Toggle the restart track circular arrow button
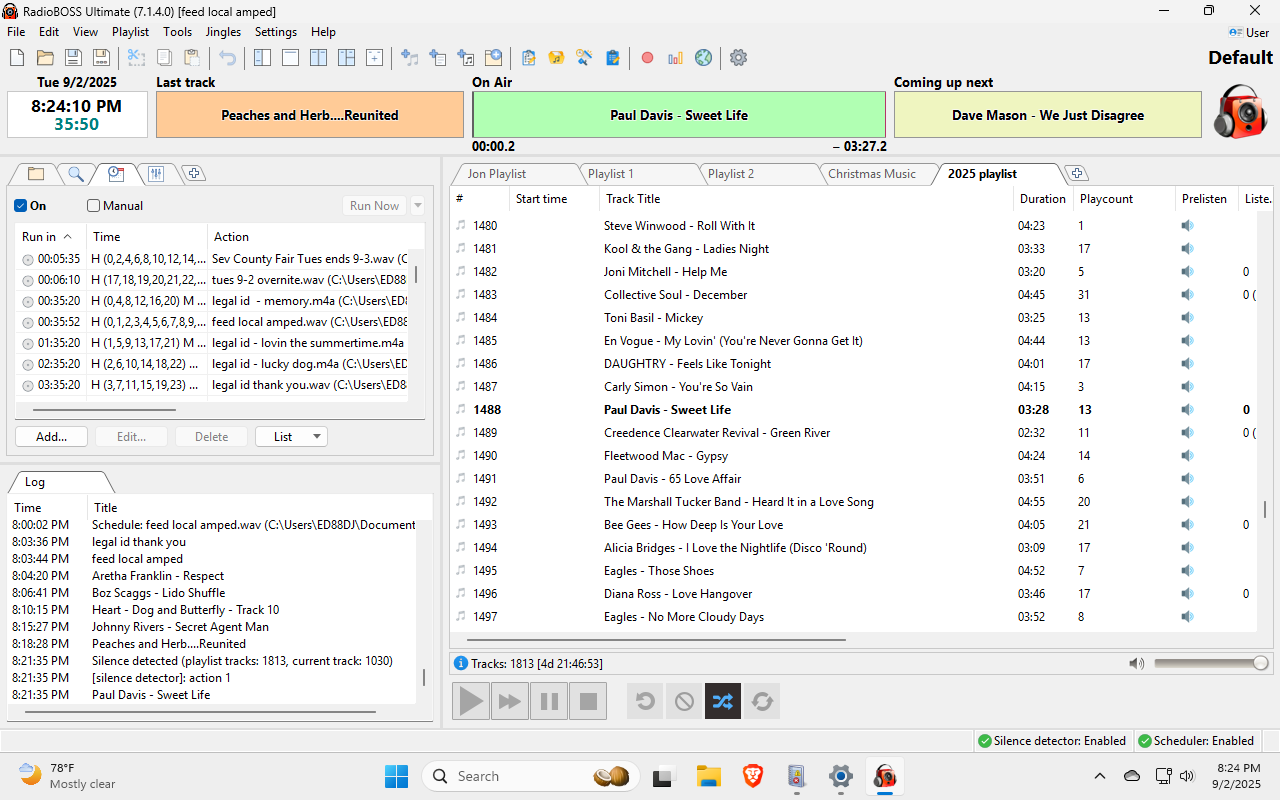The height and width of the screenshot is (800, 1280). point(645,702)
